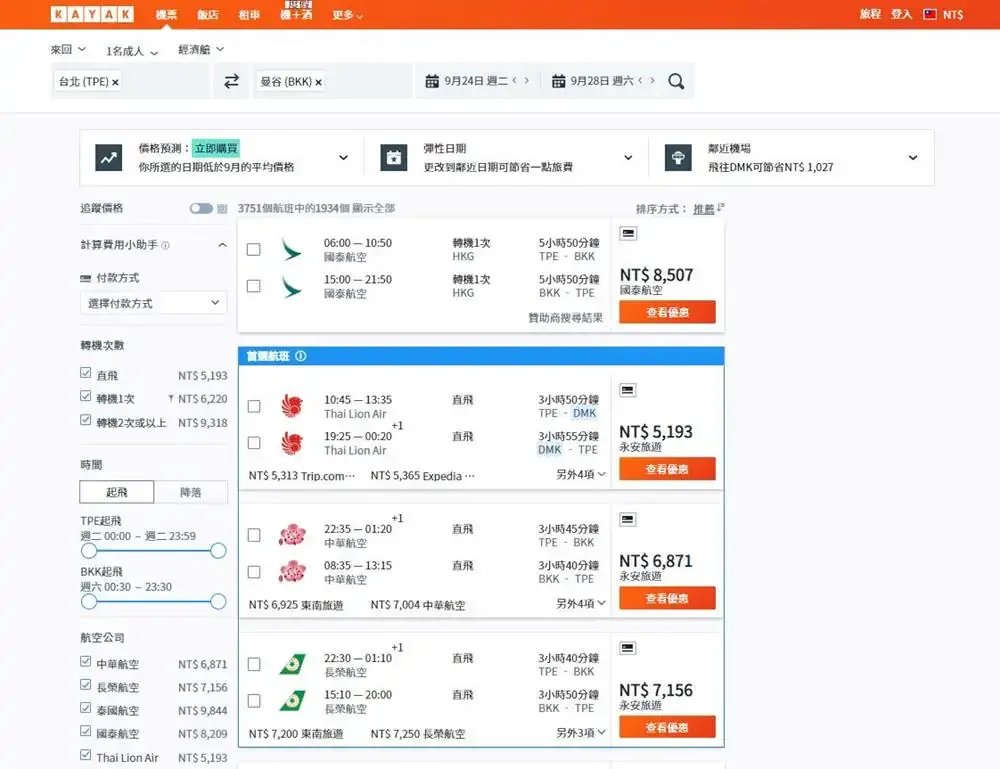This screenshot has width=1000, height=769.
Task: Click the 顯示全部 link
Action: click(374, 208)
